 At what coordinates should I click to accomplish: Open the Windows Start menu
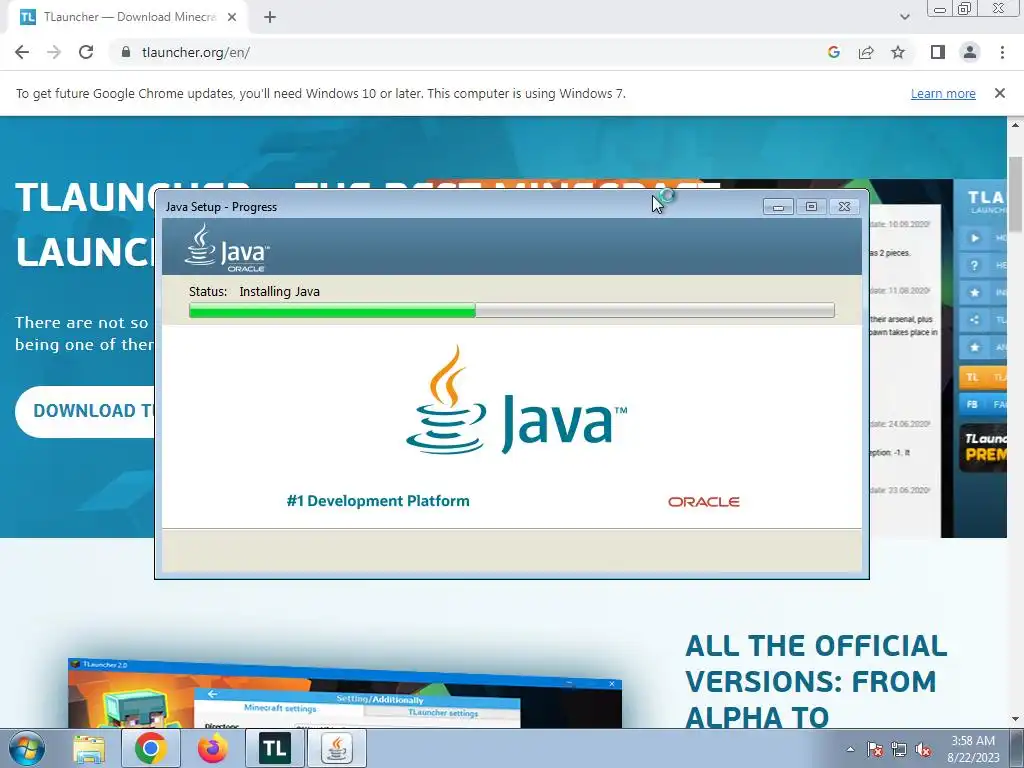coord(27,748)
